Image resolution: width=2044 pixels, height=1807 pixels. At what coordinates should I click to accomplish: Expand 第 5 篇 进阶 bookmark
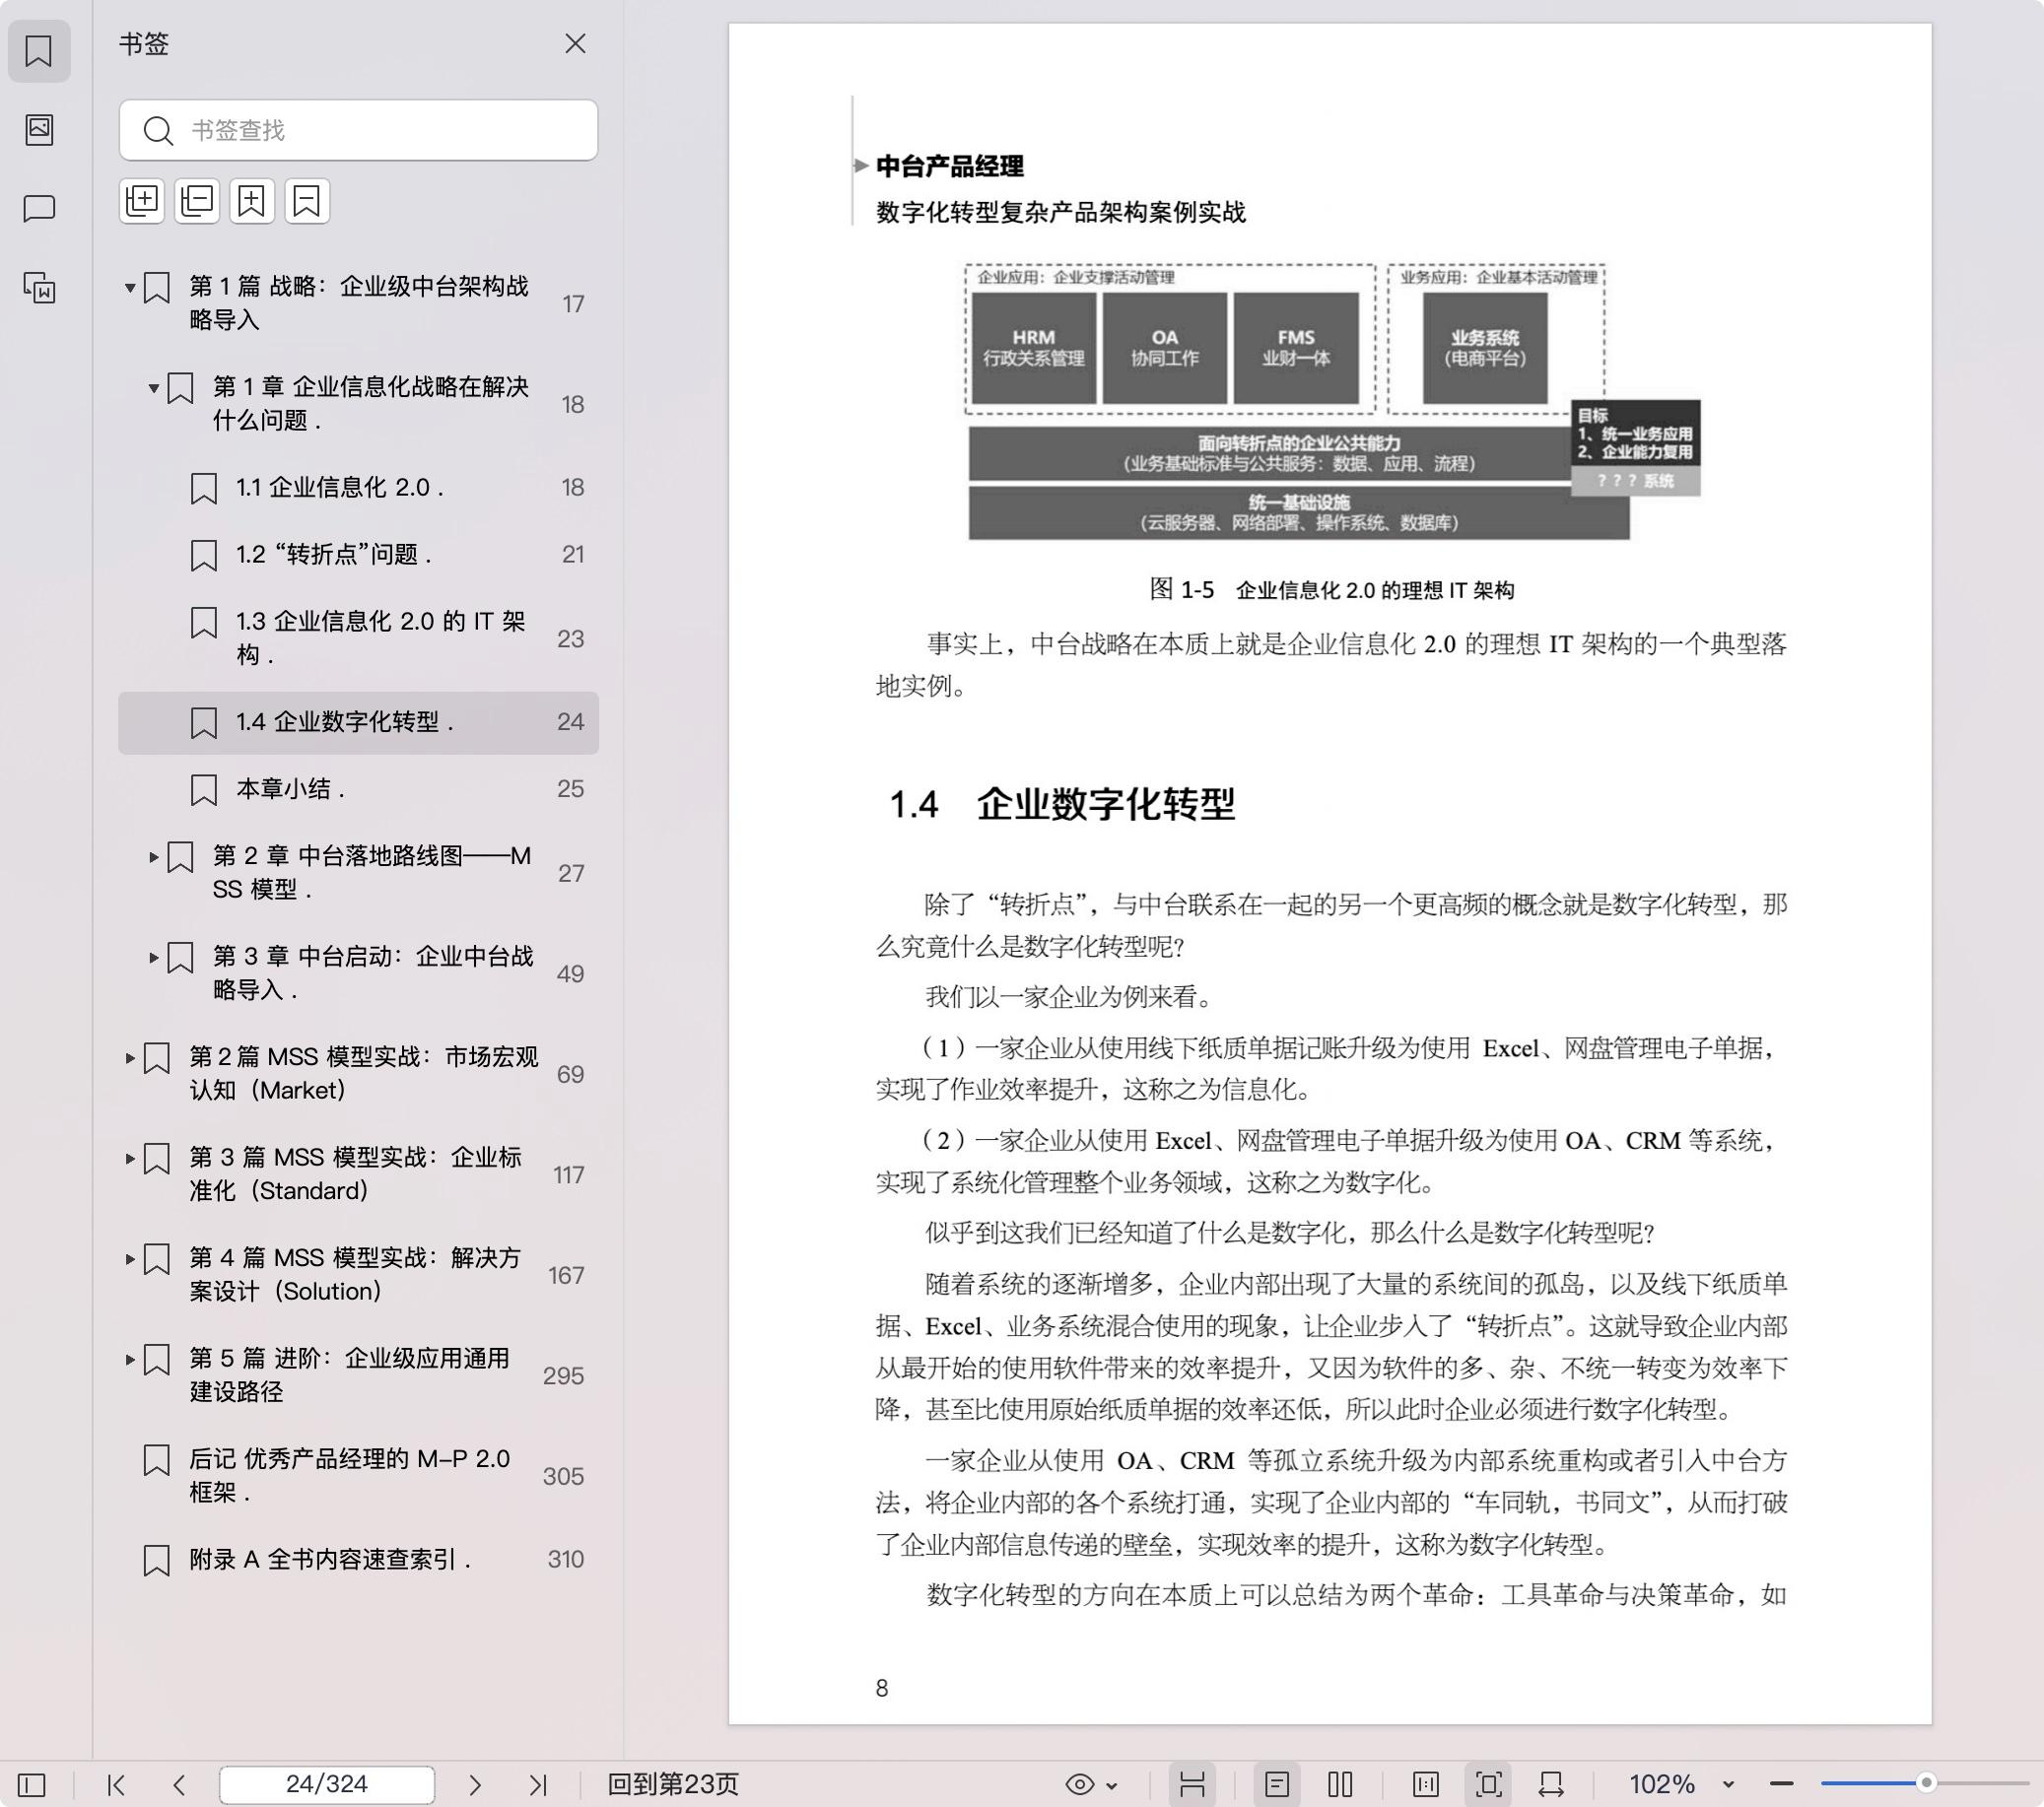click(x=130, y=1359)
